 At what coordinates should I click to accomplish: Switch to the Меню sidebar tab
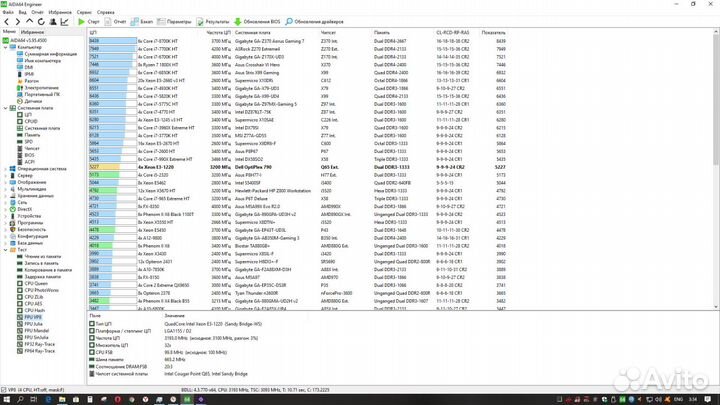pyautogui.click(x=9, y=32)
